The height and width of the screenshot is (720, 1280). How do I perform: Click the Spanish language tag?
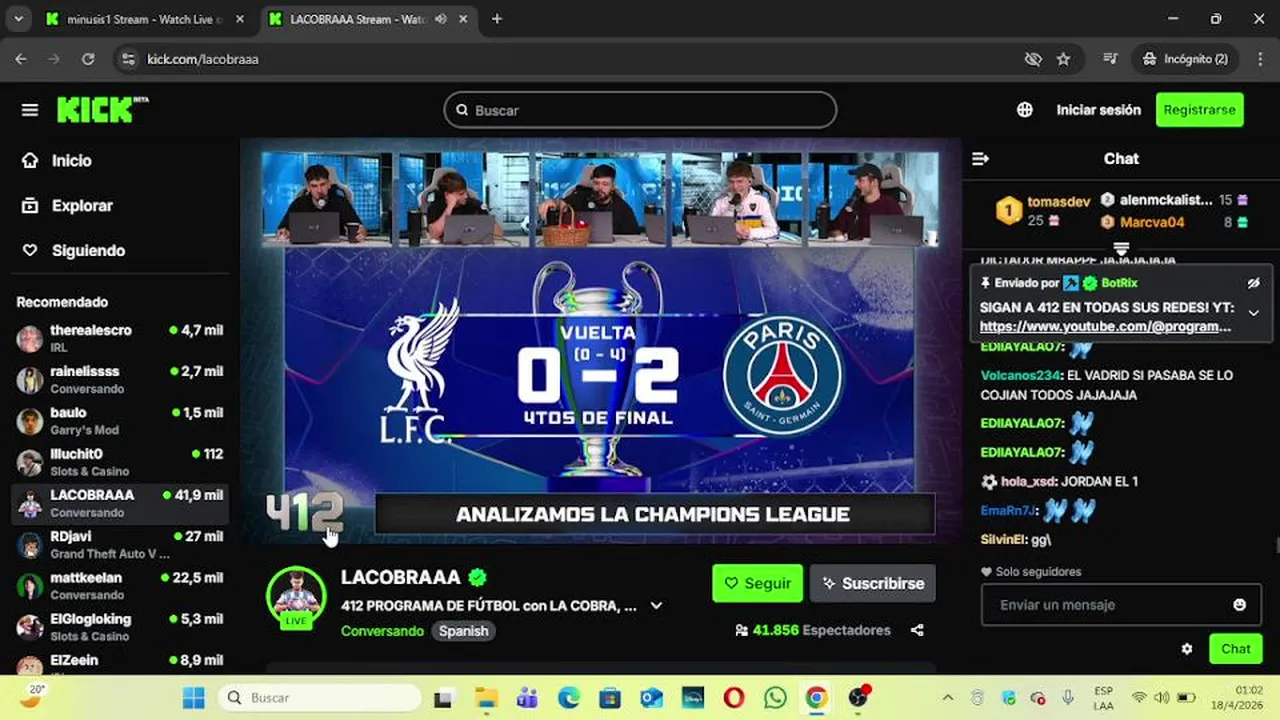click(x=463, y=631)
